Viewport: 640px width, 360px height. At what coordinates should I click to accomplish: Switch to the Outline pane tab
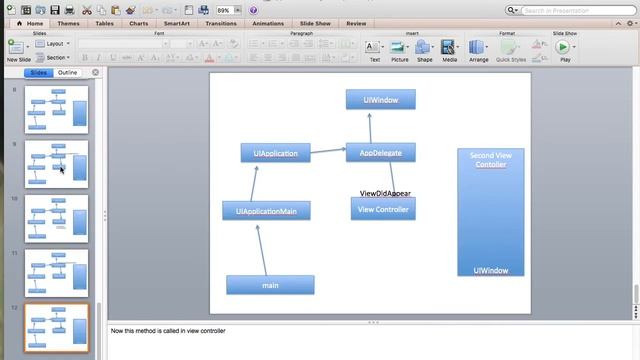[x=67, y=73]
